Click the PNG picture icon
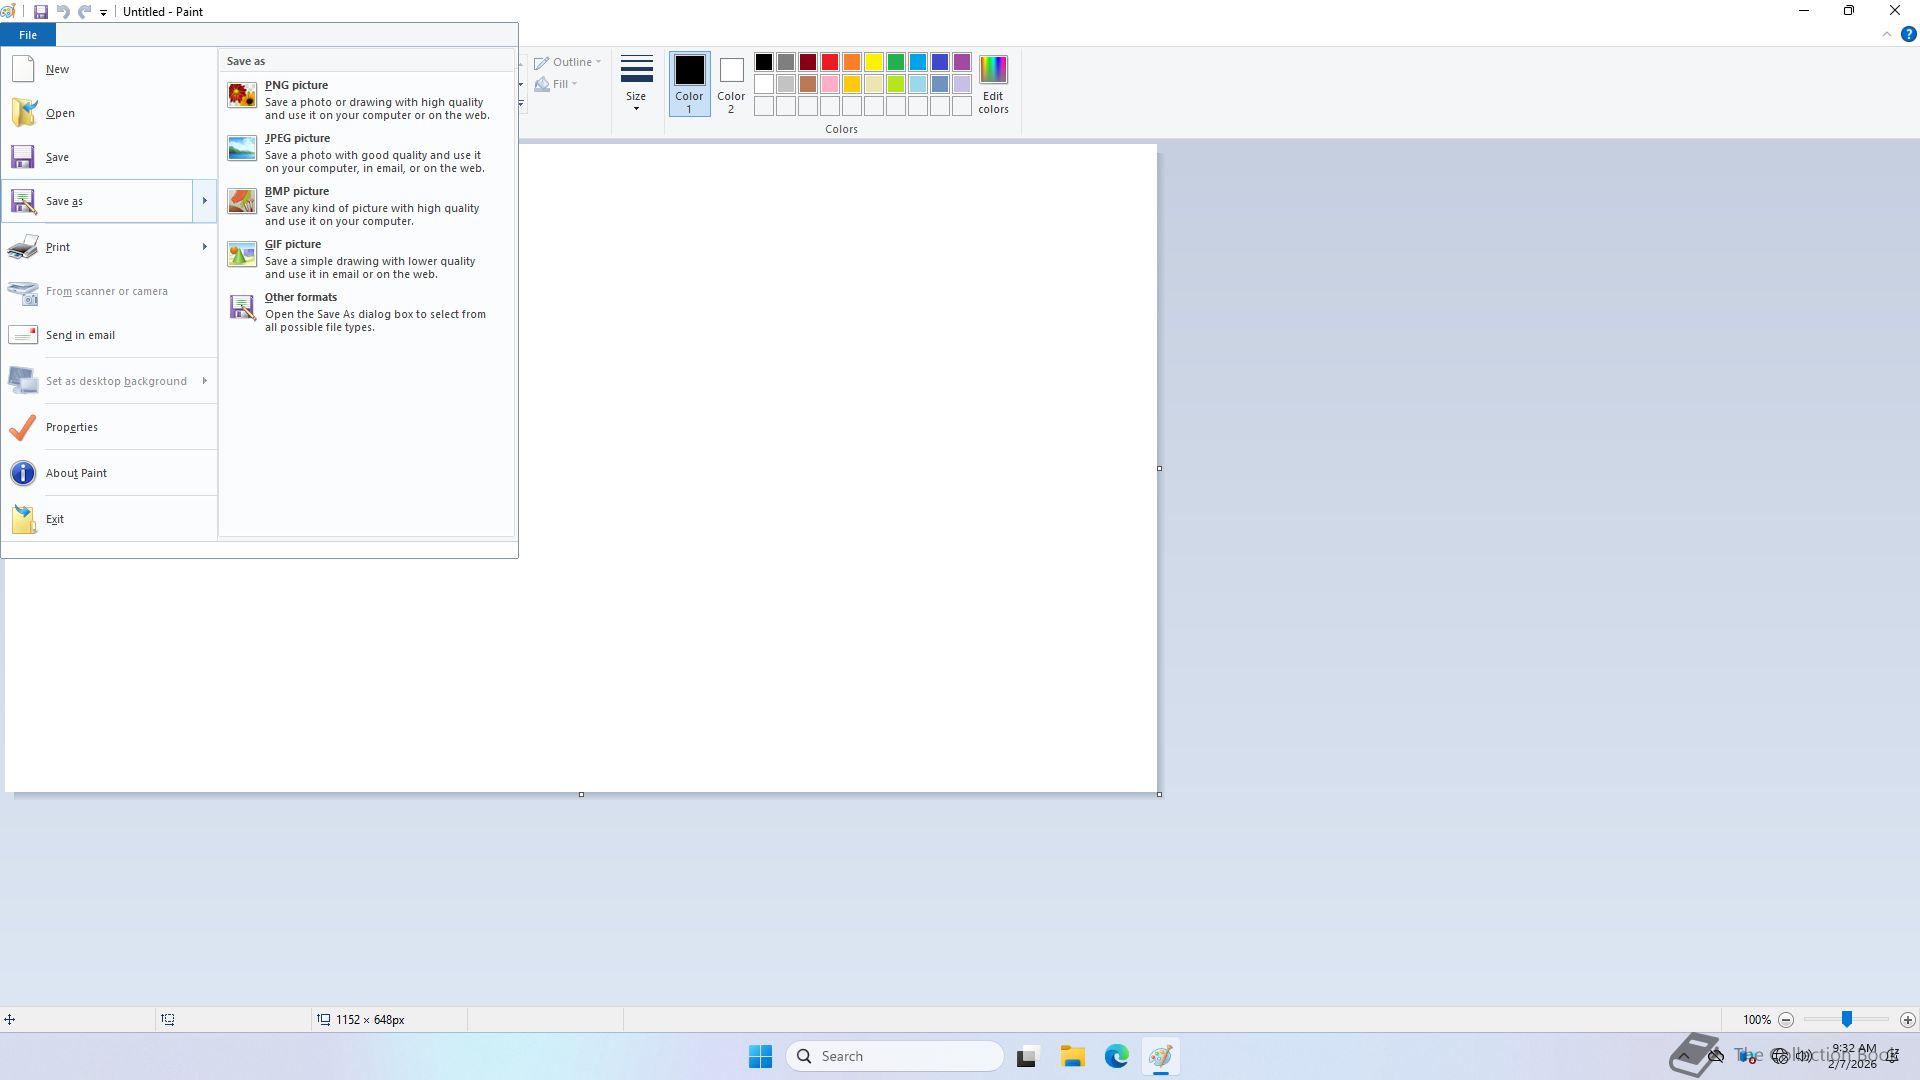Screen dimensions: 1920x1080 pos(242,96)
